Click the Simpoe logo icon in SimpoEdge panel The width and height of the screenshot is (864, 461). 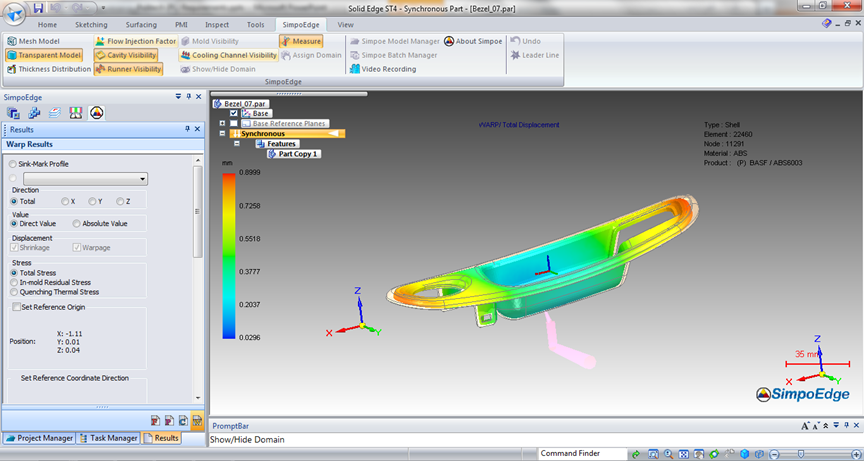[x=97, y=113]
